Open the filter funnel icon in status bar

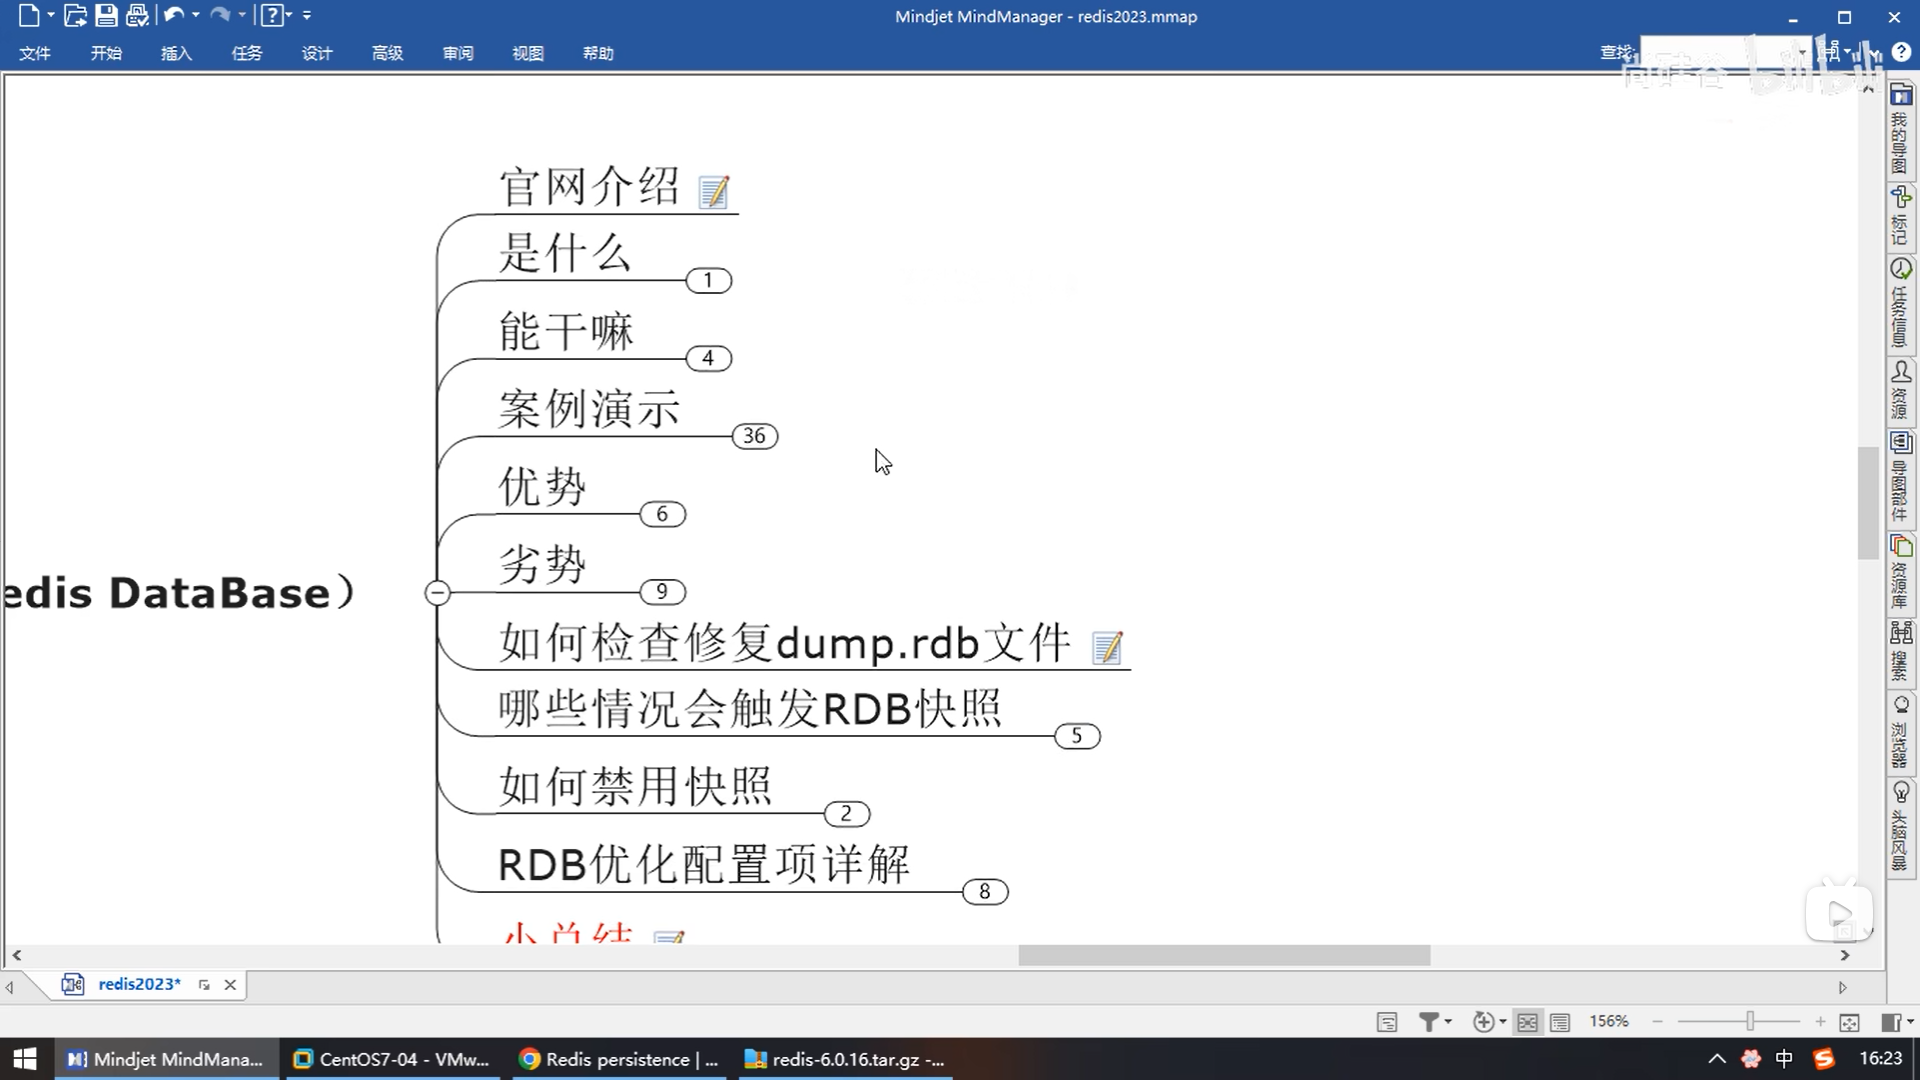(x=1429, y=1021)
